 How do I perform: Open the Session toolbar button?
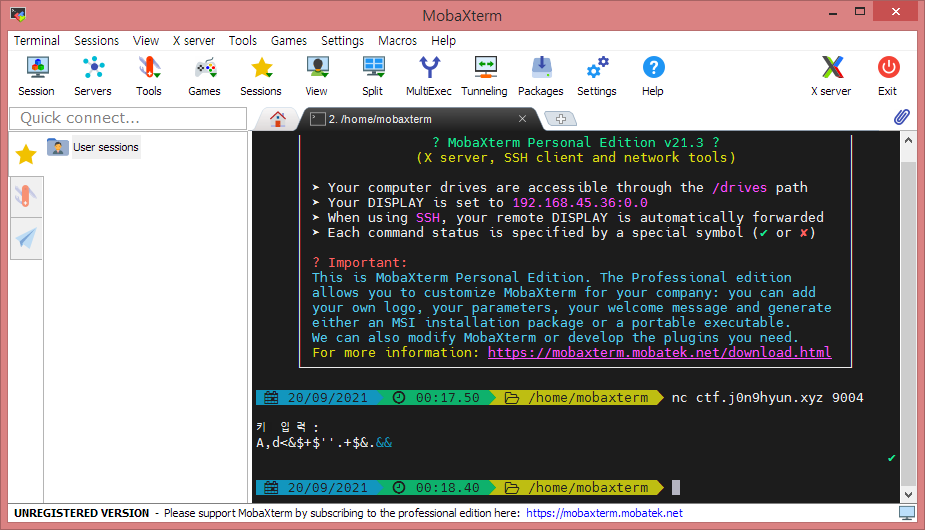click(37, 76)
